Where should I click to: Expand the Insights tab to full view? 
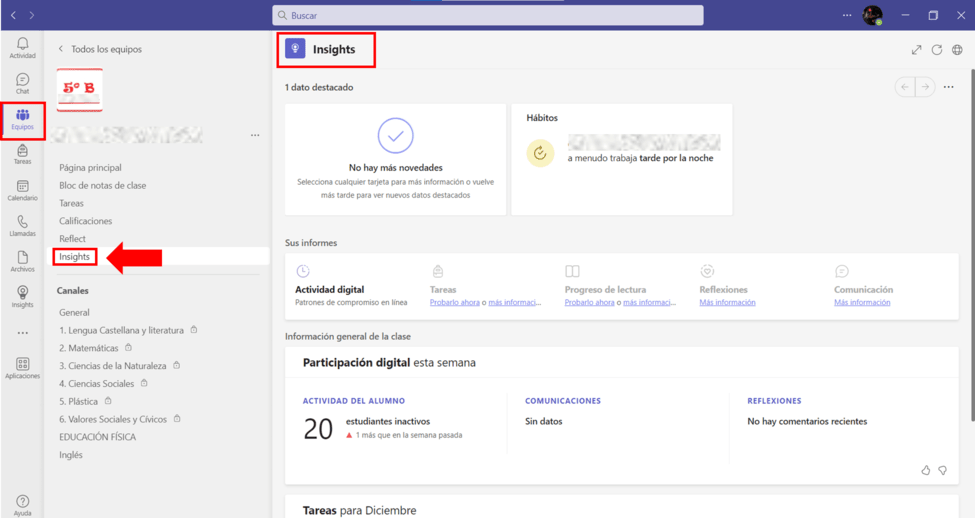click(x=916, y=50)
